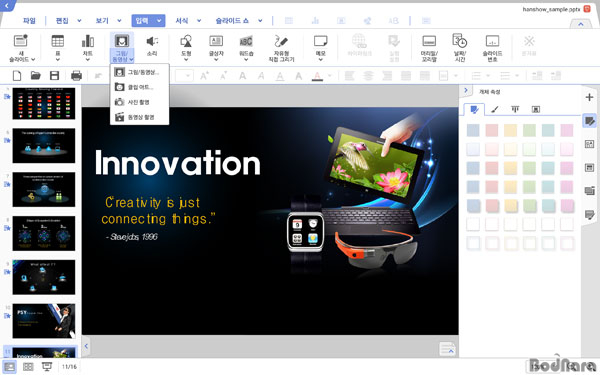Switch to normal slide view mode
The image size is (600, 375).
coord(10,367)
